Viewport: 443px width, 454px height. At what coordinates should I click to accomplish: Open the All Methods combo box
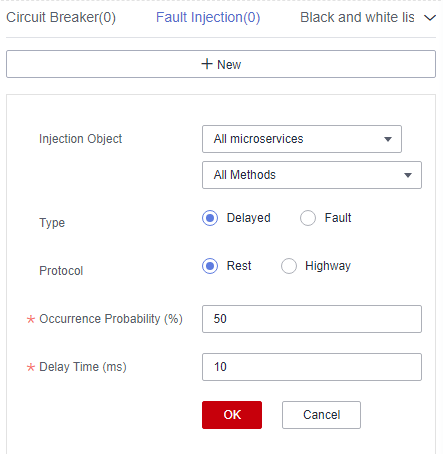tap(312, 175)
